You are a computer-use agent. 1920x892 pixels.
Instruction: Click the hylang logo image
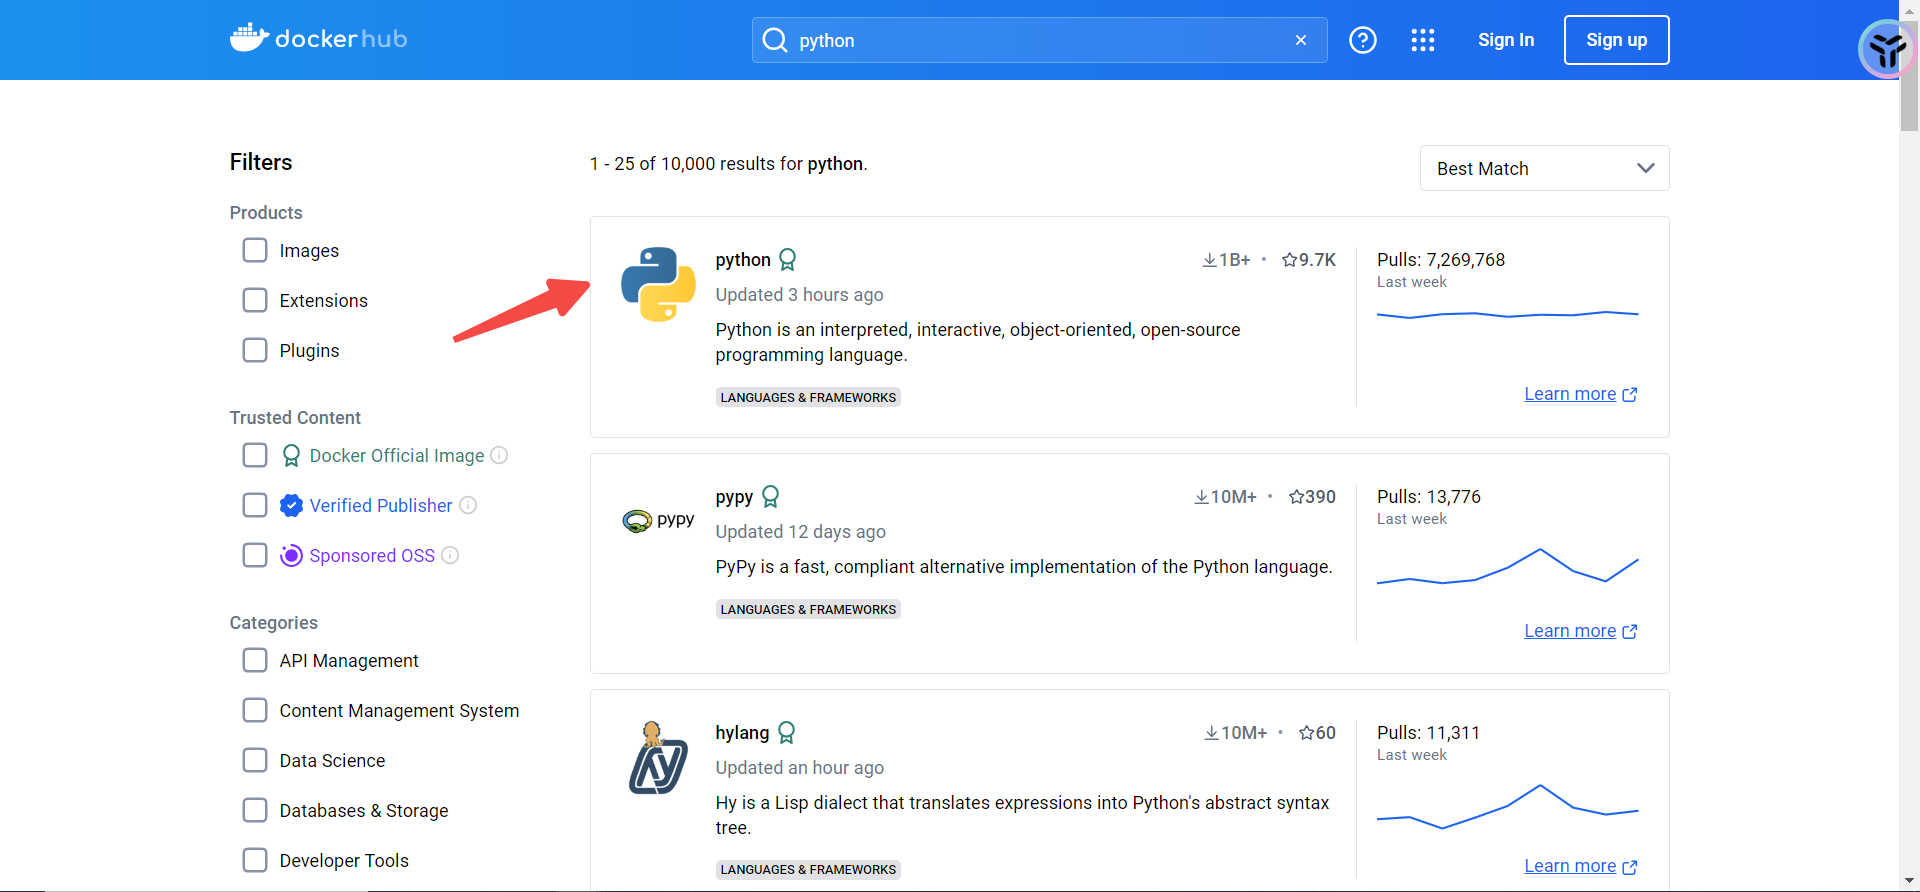[658, 758]
